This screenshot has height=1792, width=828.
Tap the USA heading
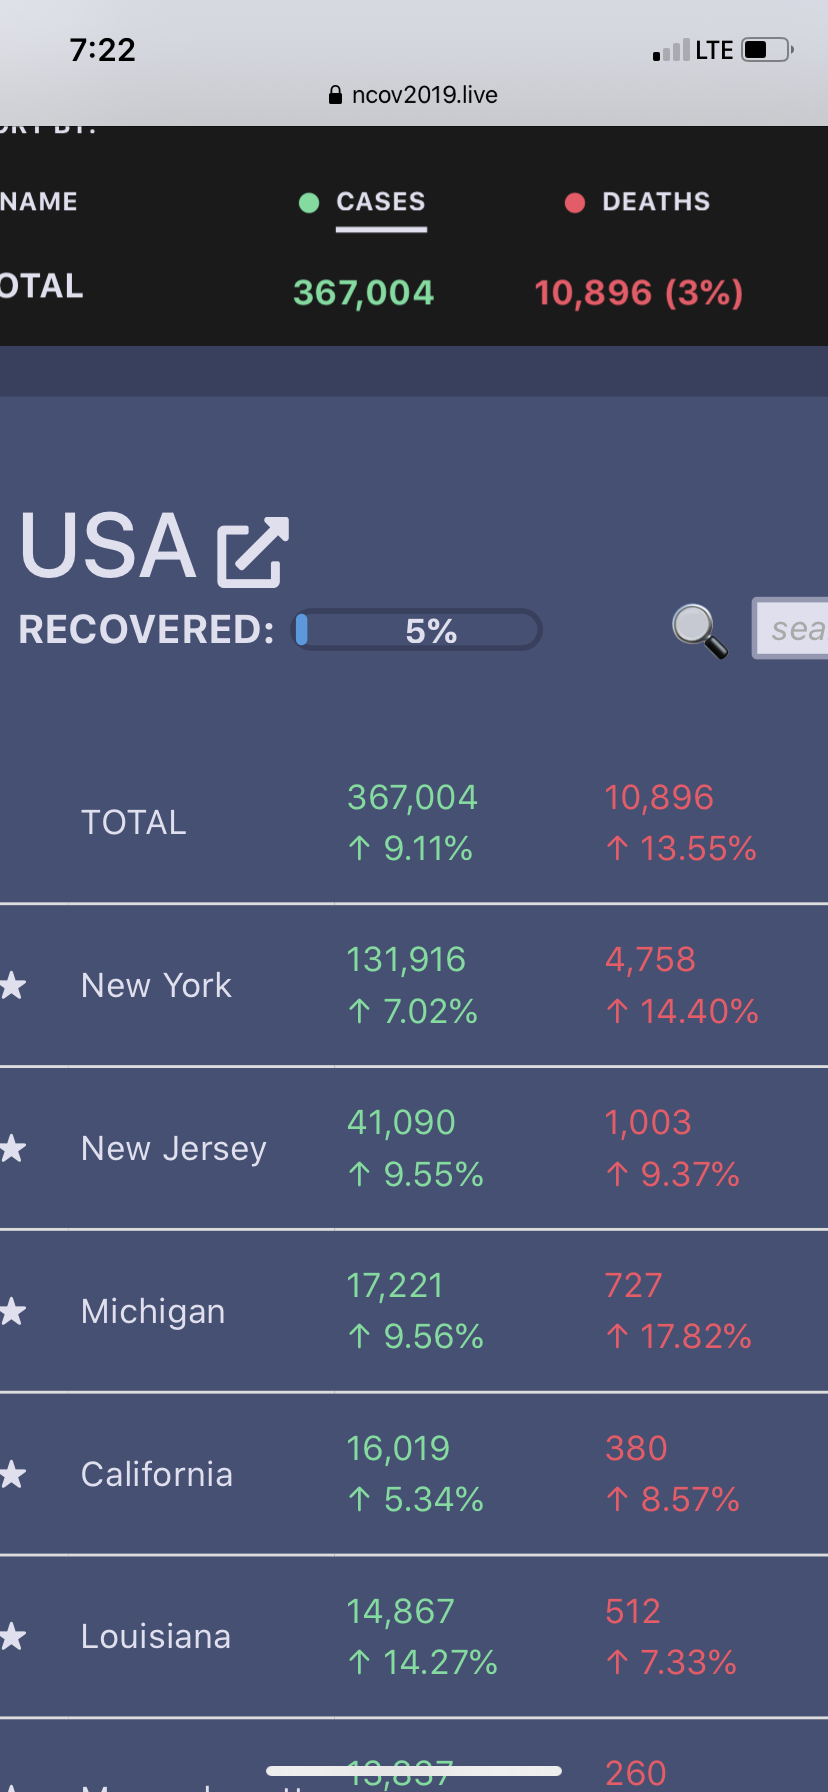108,547
